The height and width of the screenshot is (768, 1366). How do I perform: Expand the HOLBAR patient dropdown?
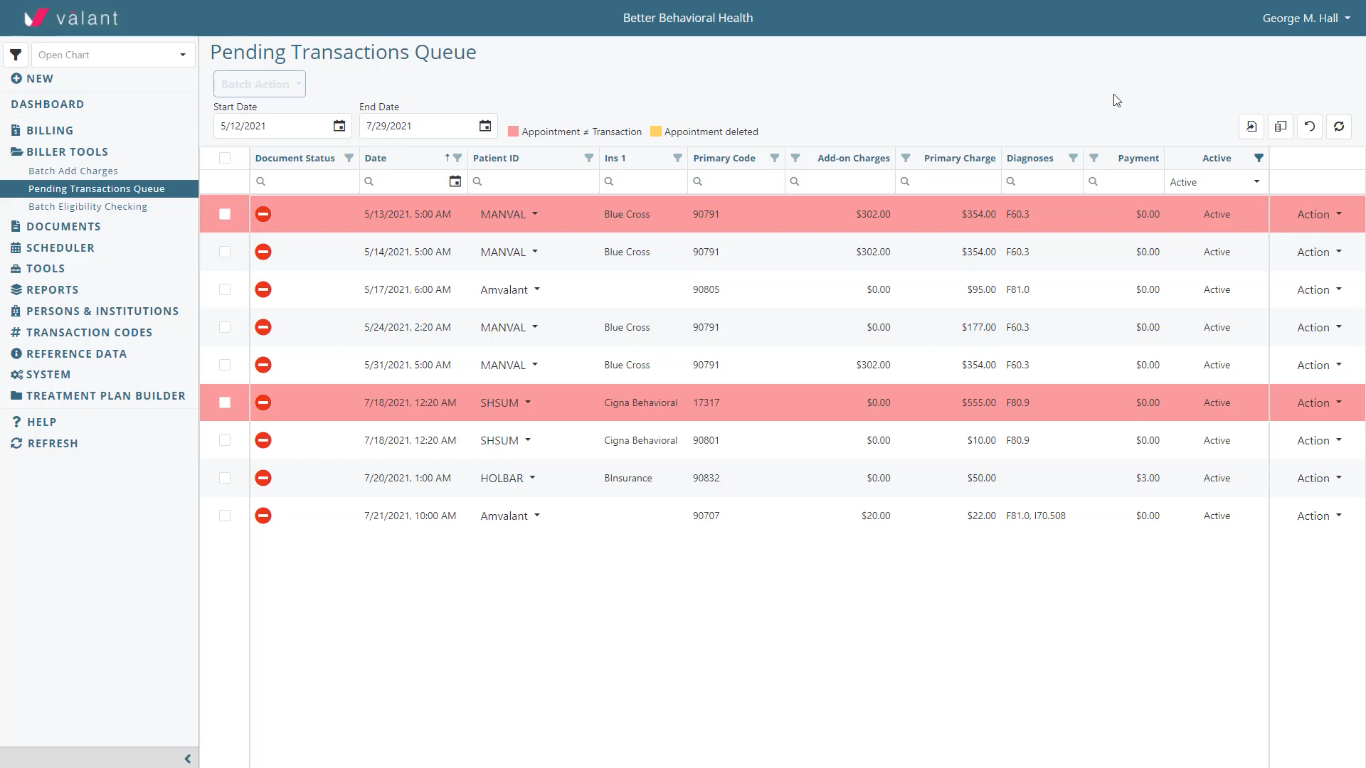tap(532, 478)
